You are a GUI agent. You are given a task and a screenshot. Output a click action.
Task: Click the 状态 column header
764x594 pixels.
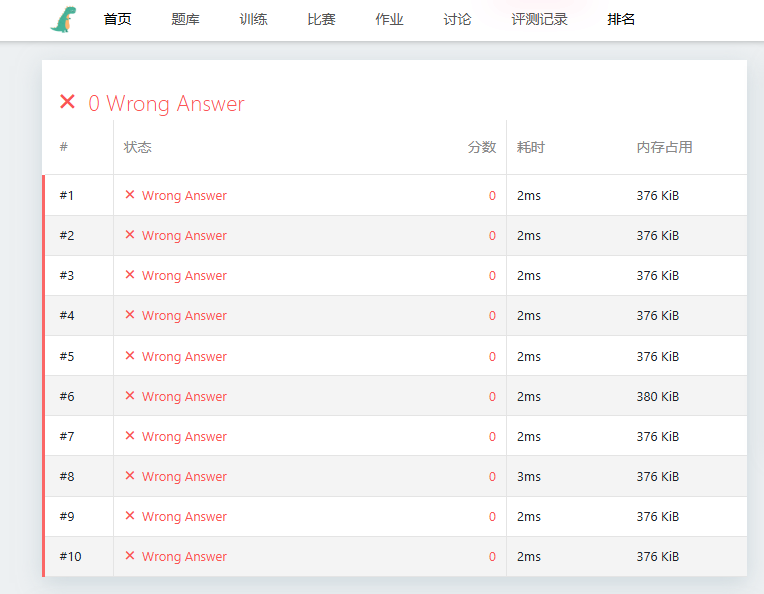pos(138,147)
